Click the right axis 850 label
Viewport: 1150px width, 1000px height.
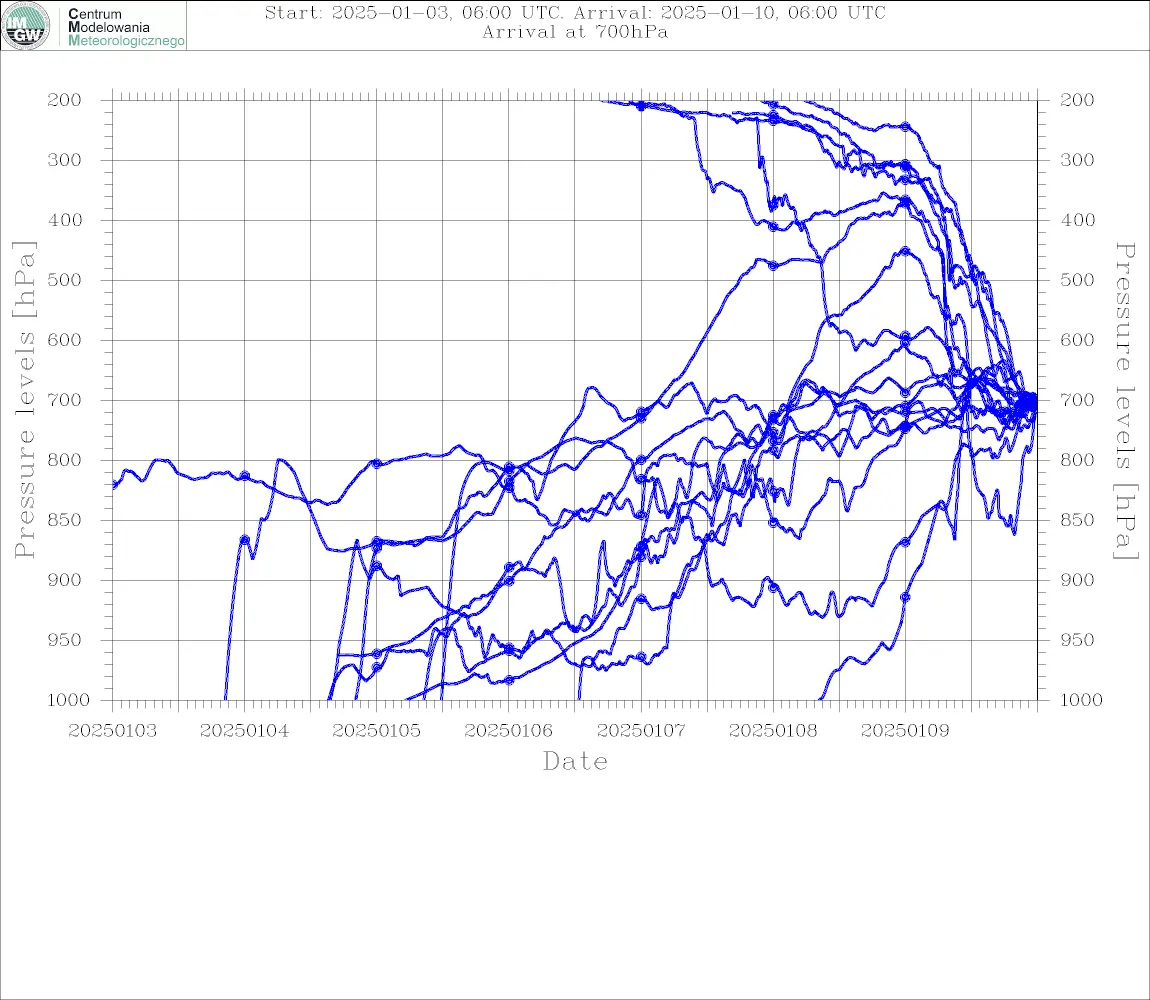click(1077, 520)
